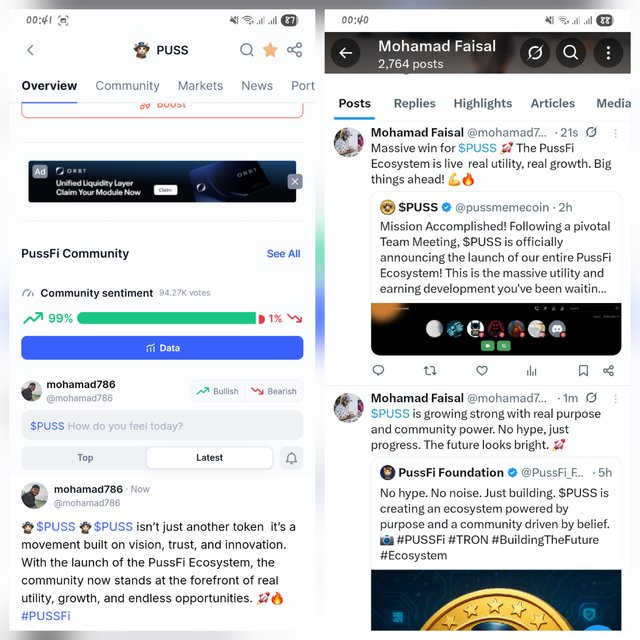Open the three-dot menu on profile header
The image size is (640, 640).
tap(608, 53)
